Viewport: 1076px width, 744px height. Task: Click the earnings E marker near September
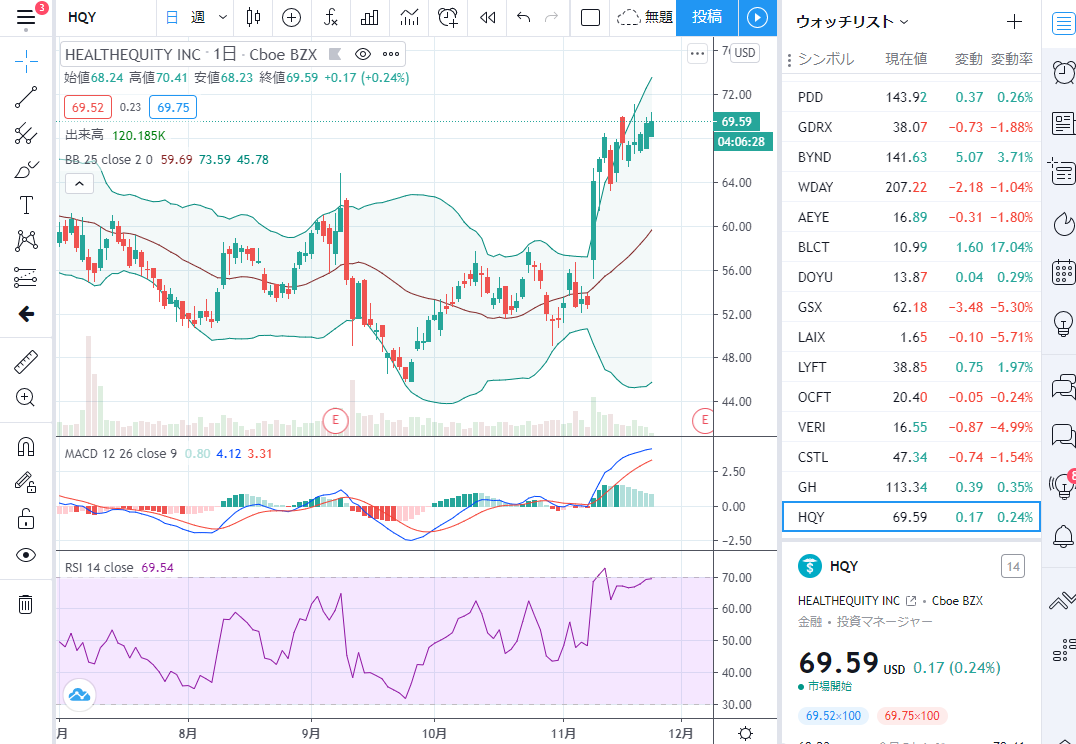click(336, 419)
